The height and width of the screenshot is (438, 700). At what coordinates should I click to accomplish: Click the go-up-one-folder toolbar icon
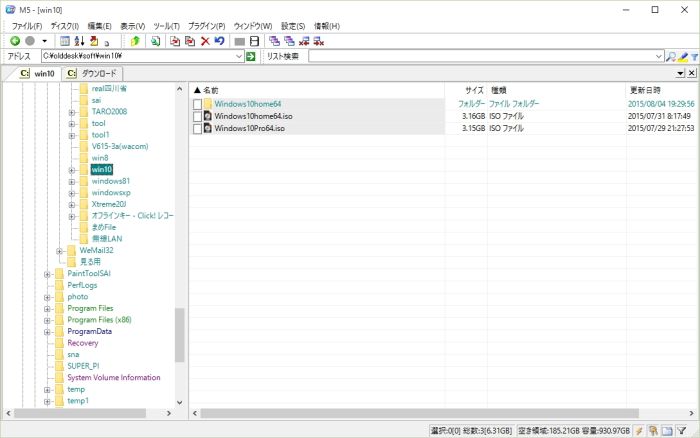(x=136, y=41)
